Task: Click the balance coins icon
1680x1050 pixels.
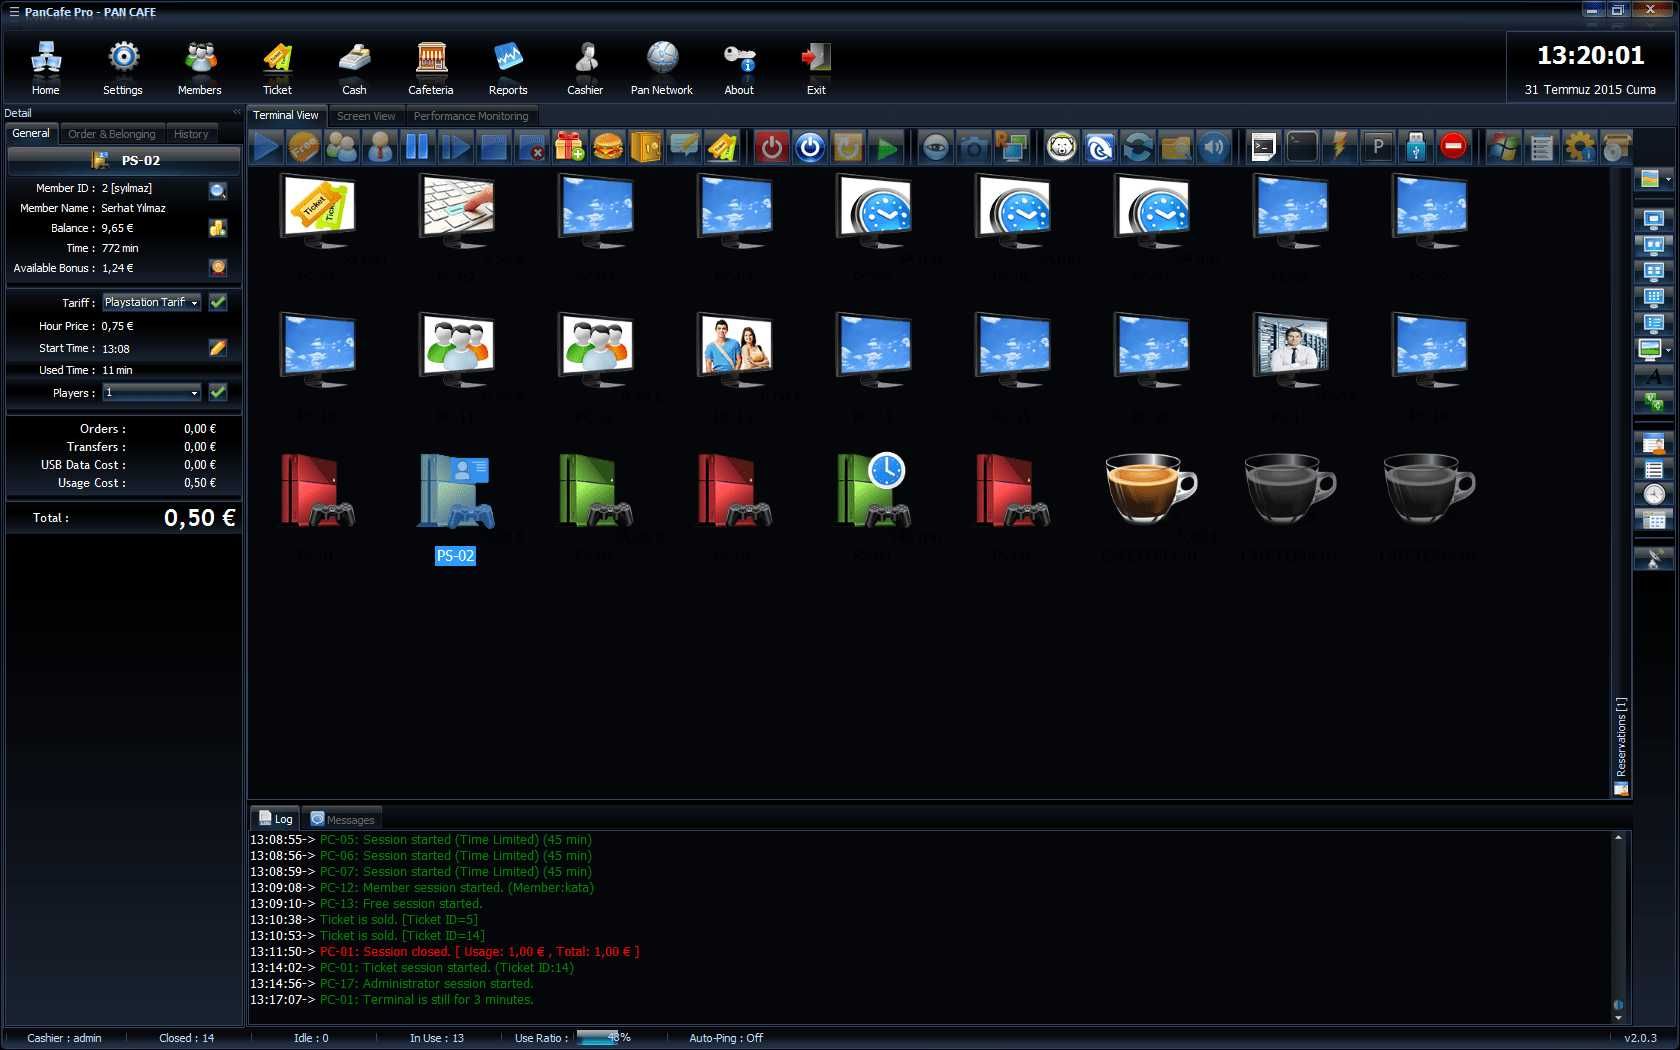Action: pyautogui.click(x=218, y=228)
